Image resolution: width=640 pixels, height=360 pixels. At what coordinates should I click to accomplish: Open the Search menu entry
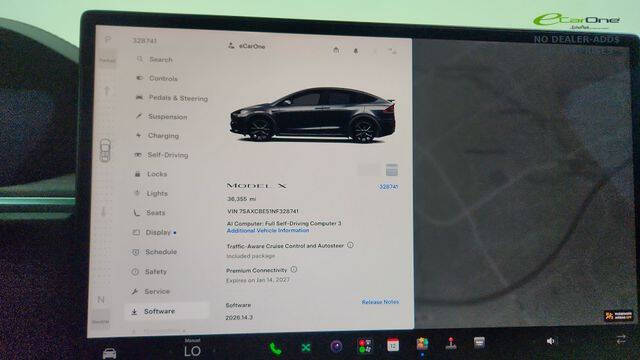coord(155,60)
